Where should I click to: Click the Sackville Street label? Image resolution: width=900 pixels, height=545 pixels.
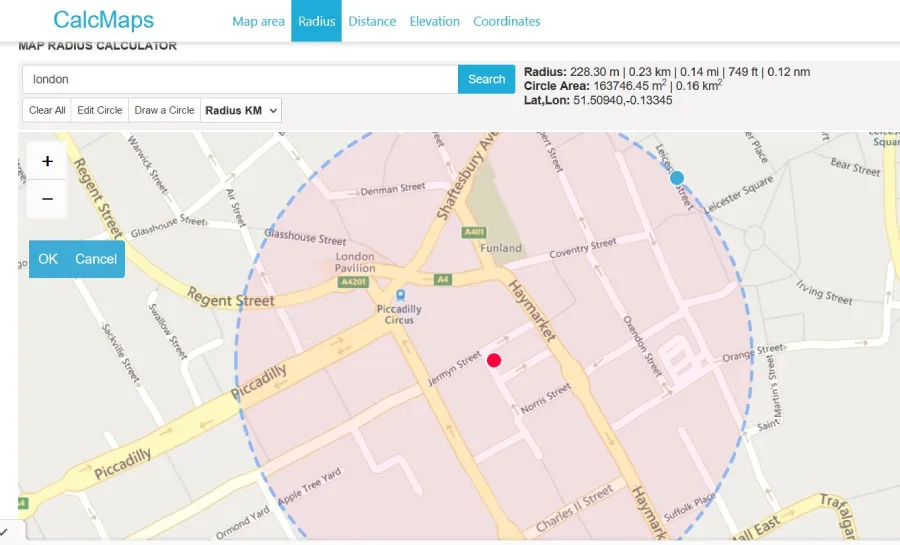point(121,353)
